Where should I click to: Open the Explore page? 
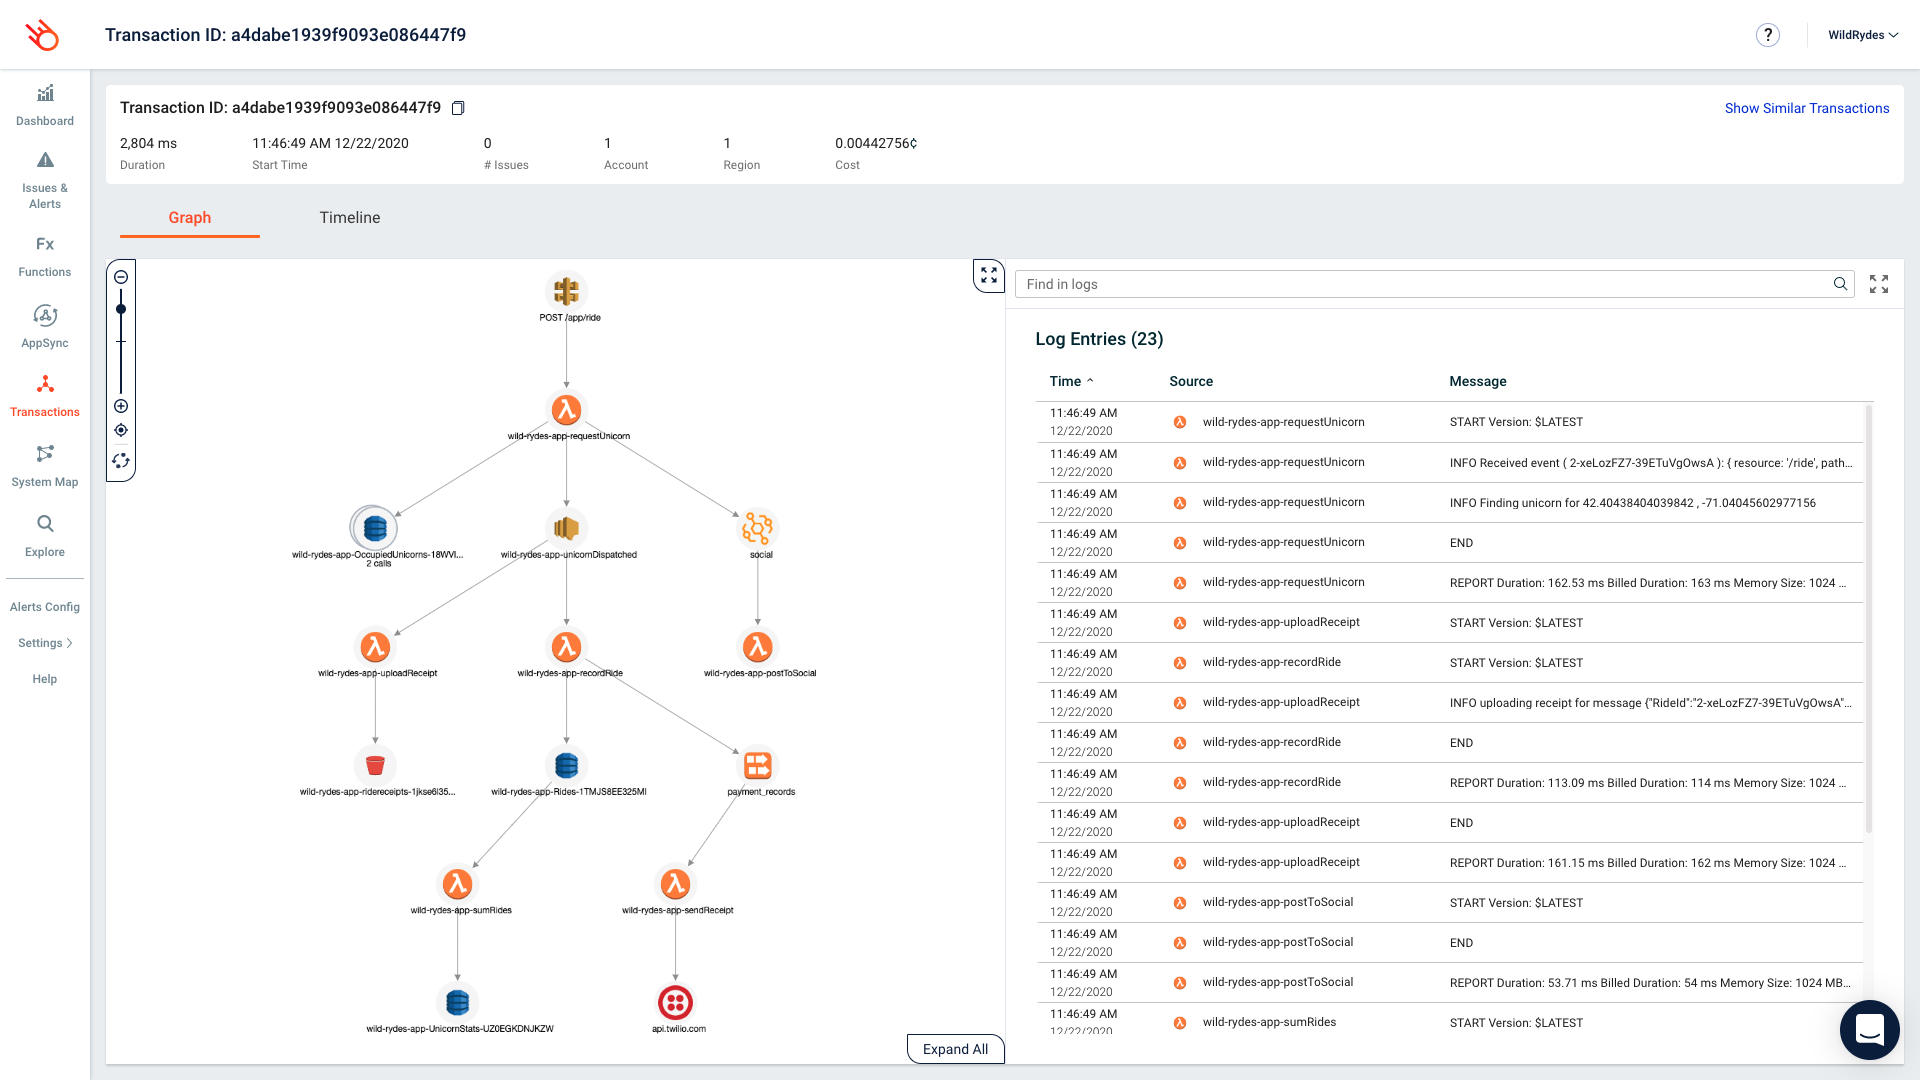click(x=45, y=537)
